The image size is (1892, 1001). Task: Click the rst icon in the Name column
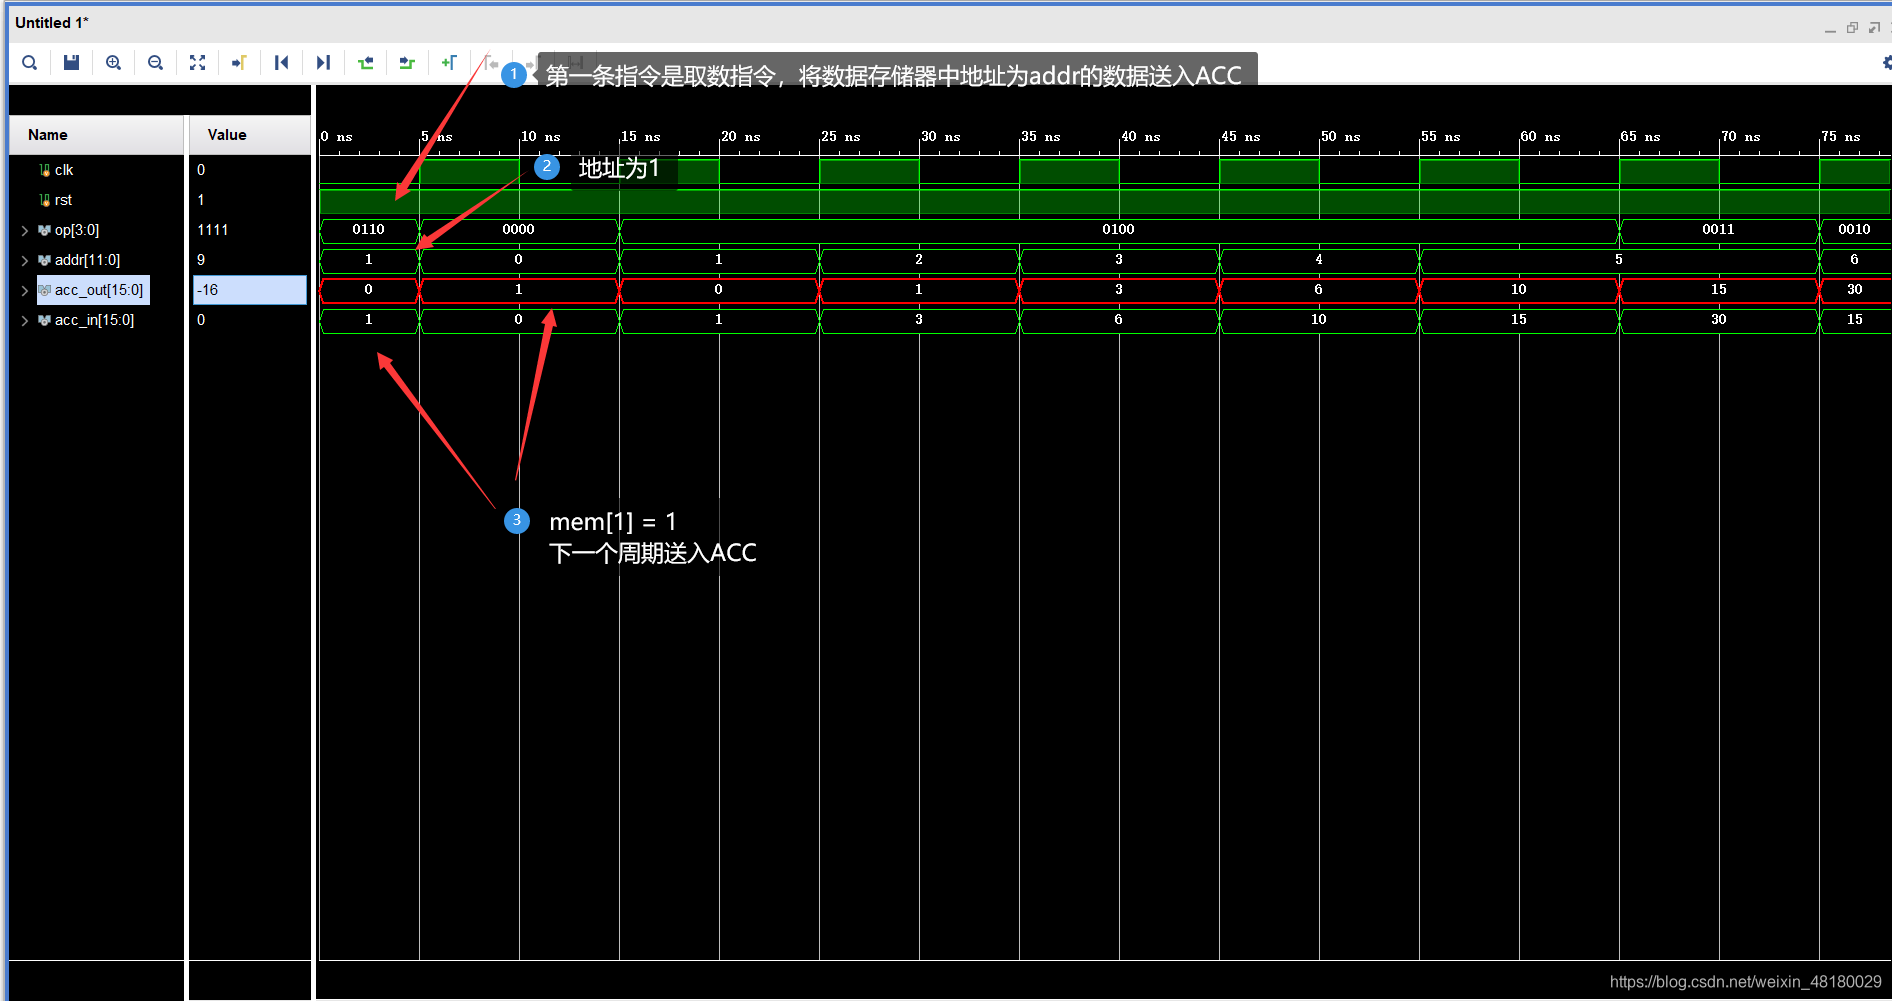44,200
